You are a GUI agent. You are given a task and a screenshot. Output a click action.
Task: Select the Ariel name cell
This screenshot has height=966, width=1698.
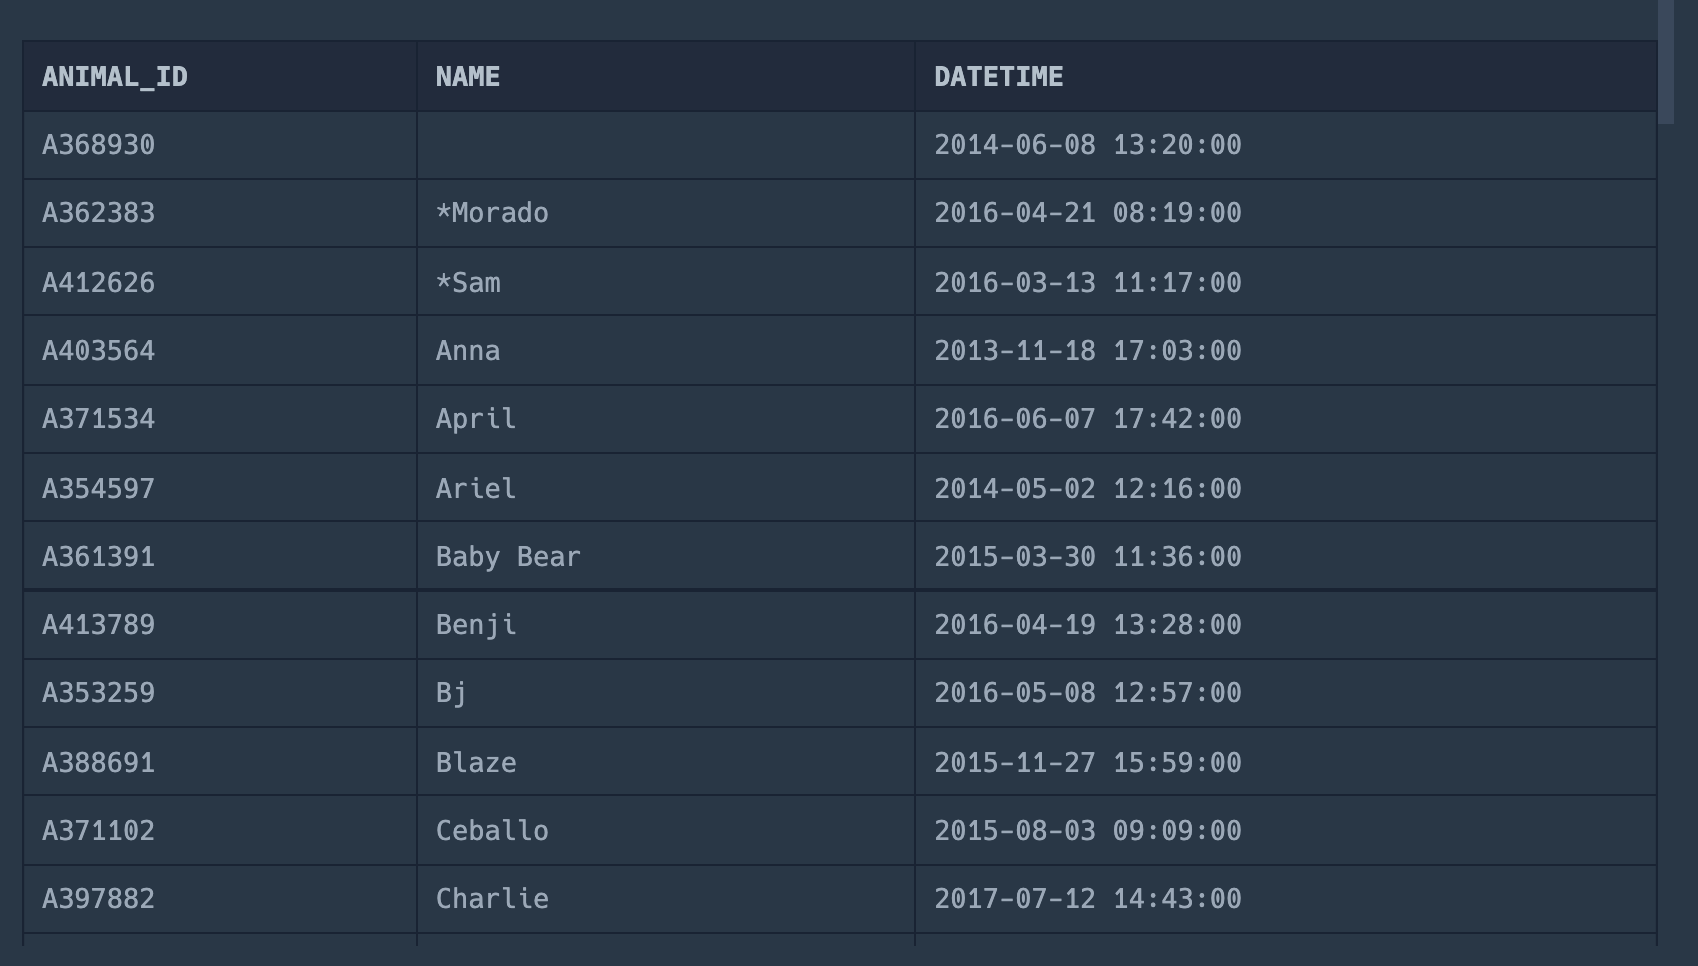click(x=476, y=489)
